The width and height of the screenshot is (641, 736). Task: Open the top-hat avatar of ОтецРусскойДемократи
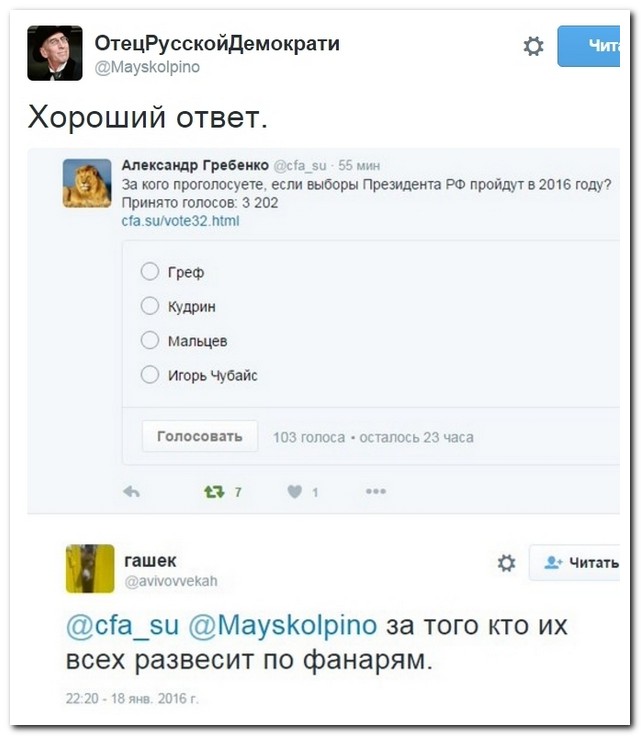tap(55, 53)
